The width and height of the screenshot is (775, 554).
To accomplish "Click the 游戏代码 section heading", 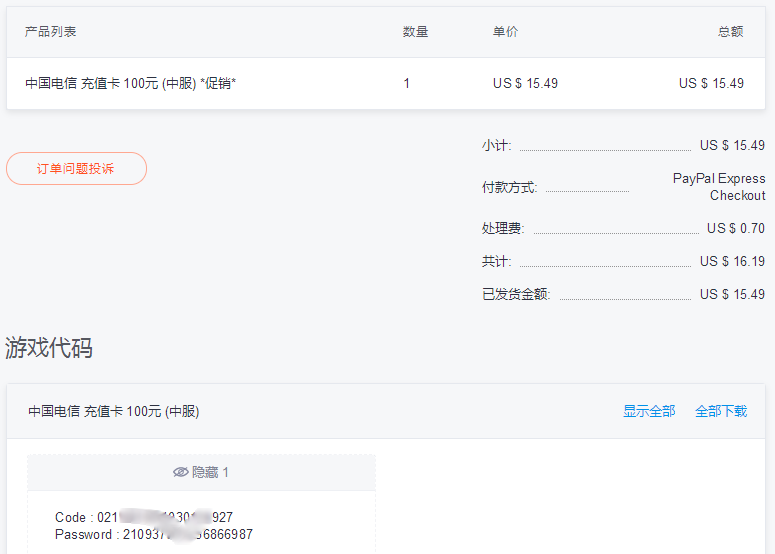I will coord(49,347).
